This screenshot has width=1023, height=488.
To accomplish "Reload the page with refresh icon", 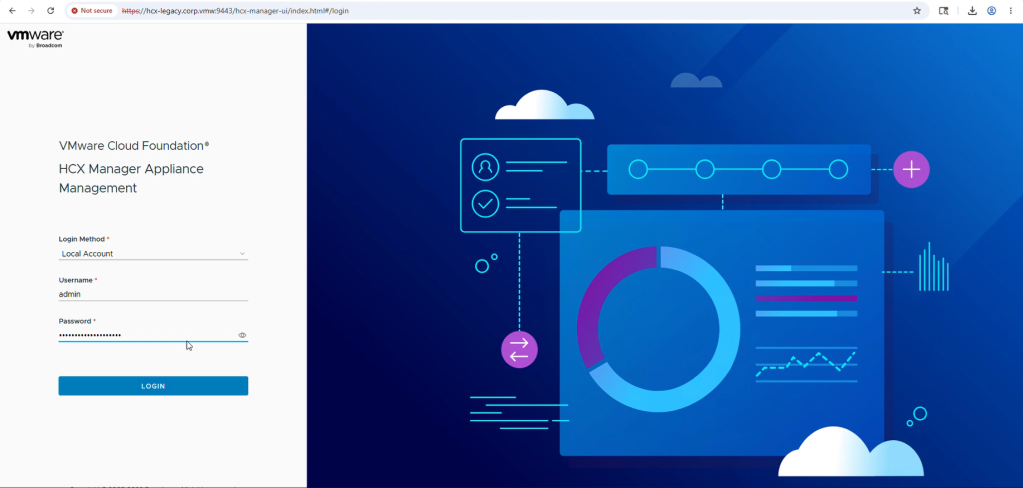I will pos(51,10).
